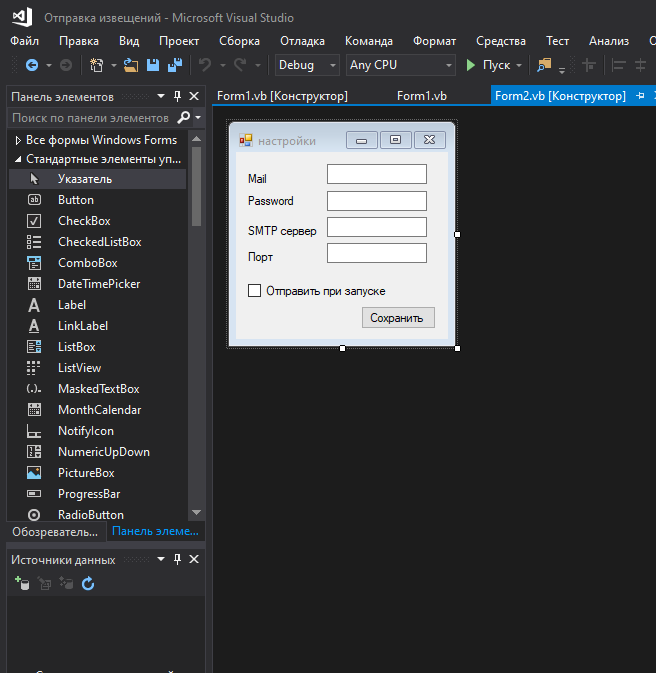
Task: Refresh the Источники данных panel
Action: [87, 583]
